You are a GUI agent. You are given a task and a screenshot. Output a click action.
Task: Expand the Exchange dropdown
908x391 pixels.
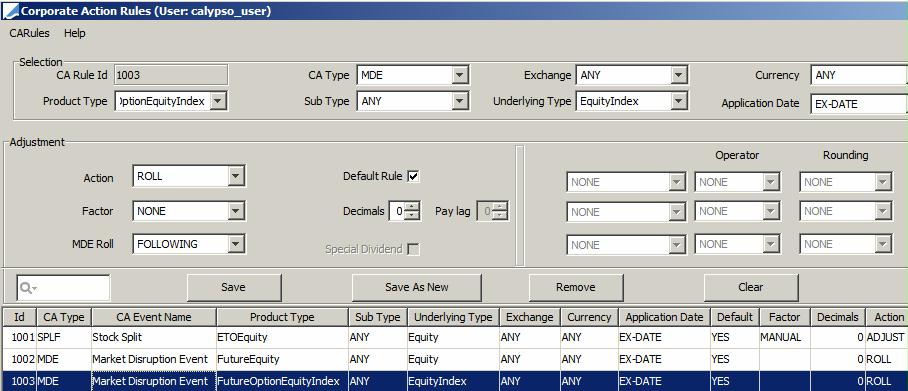(679, 75)
